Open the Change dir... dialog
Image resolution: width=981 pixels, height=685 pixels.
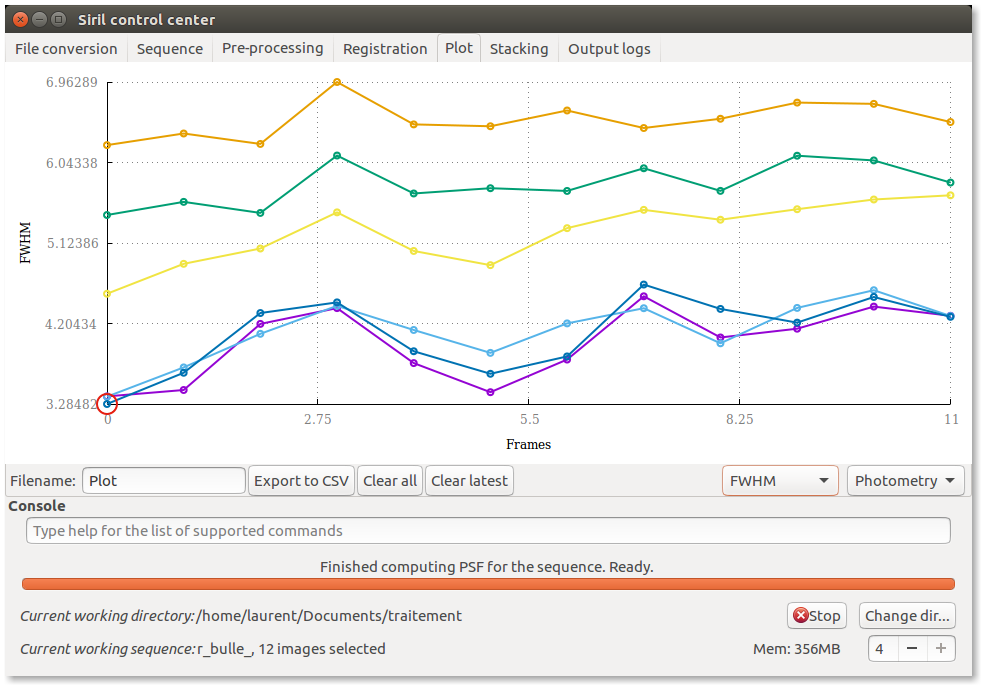(x=907, y=616)
